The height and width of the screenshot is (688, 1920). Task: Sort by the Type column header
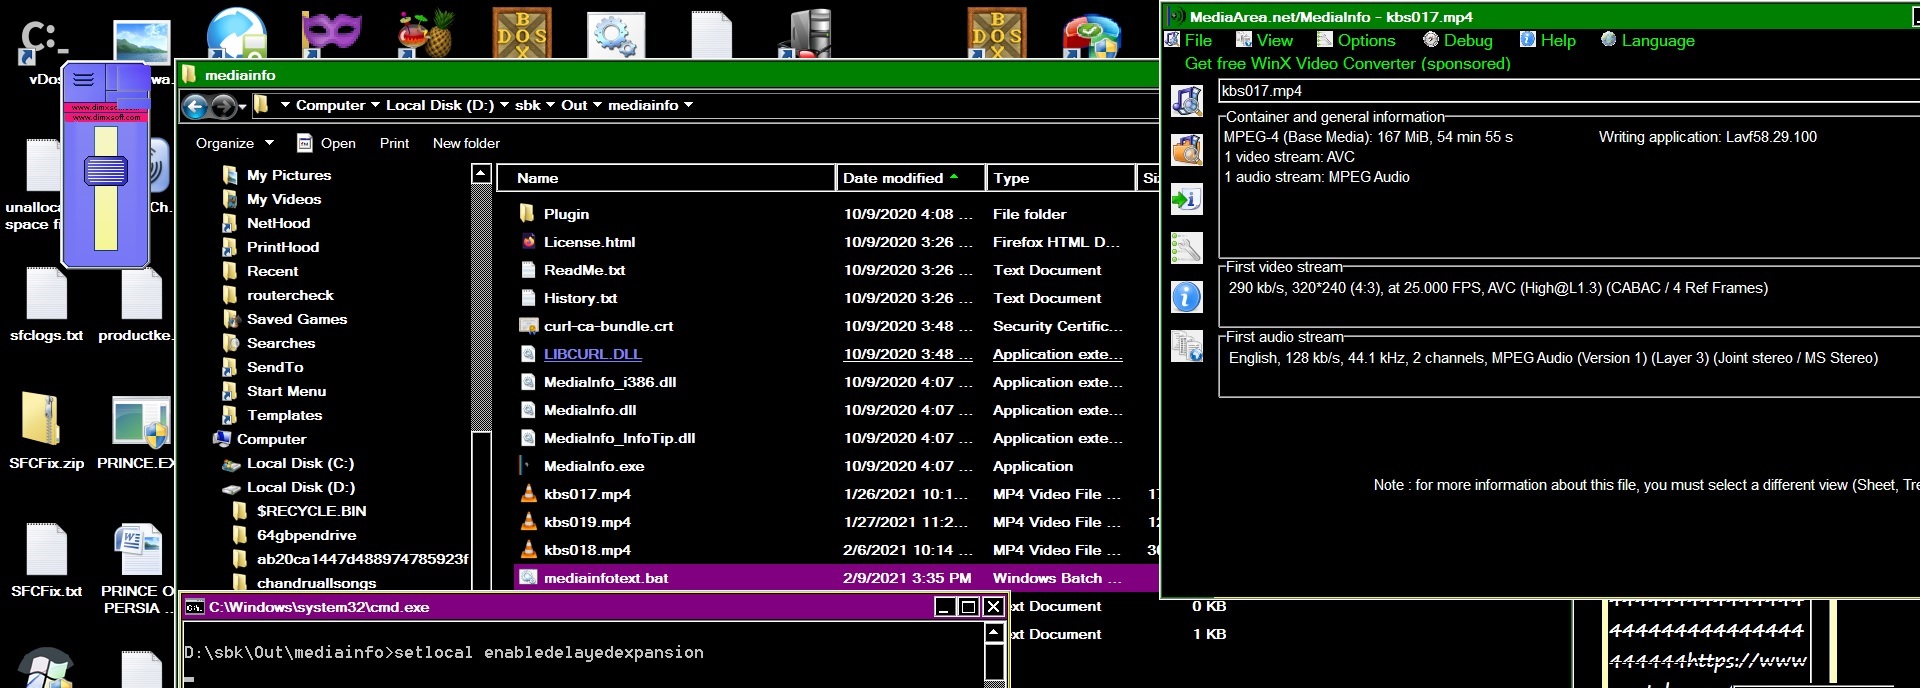(x=1060, y=178)
